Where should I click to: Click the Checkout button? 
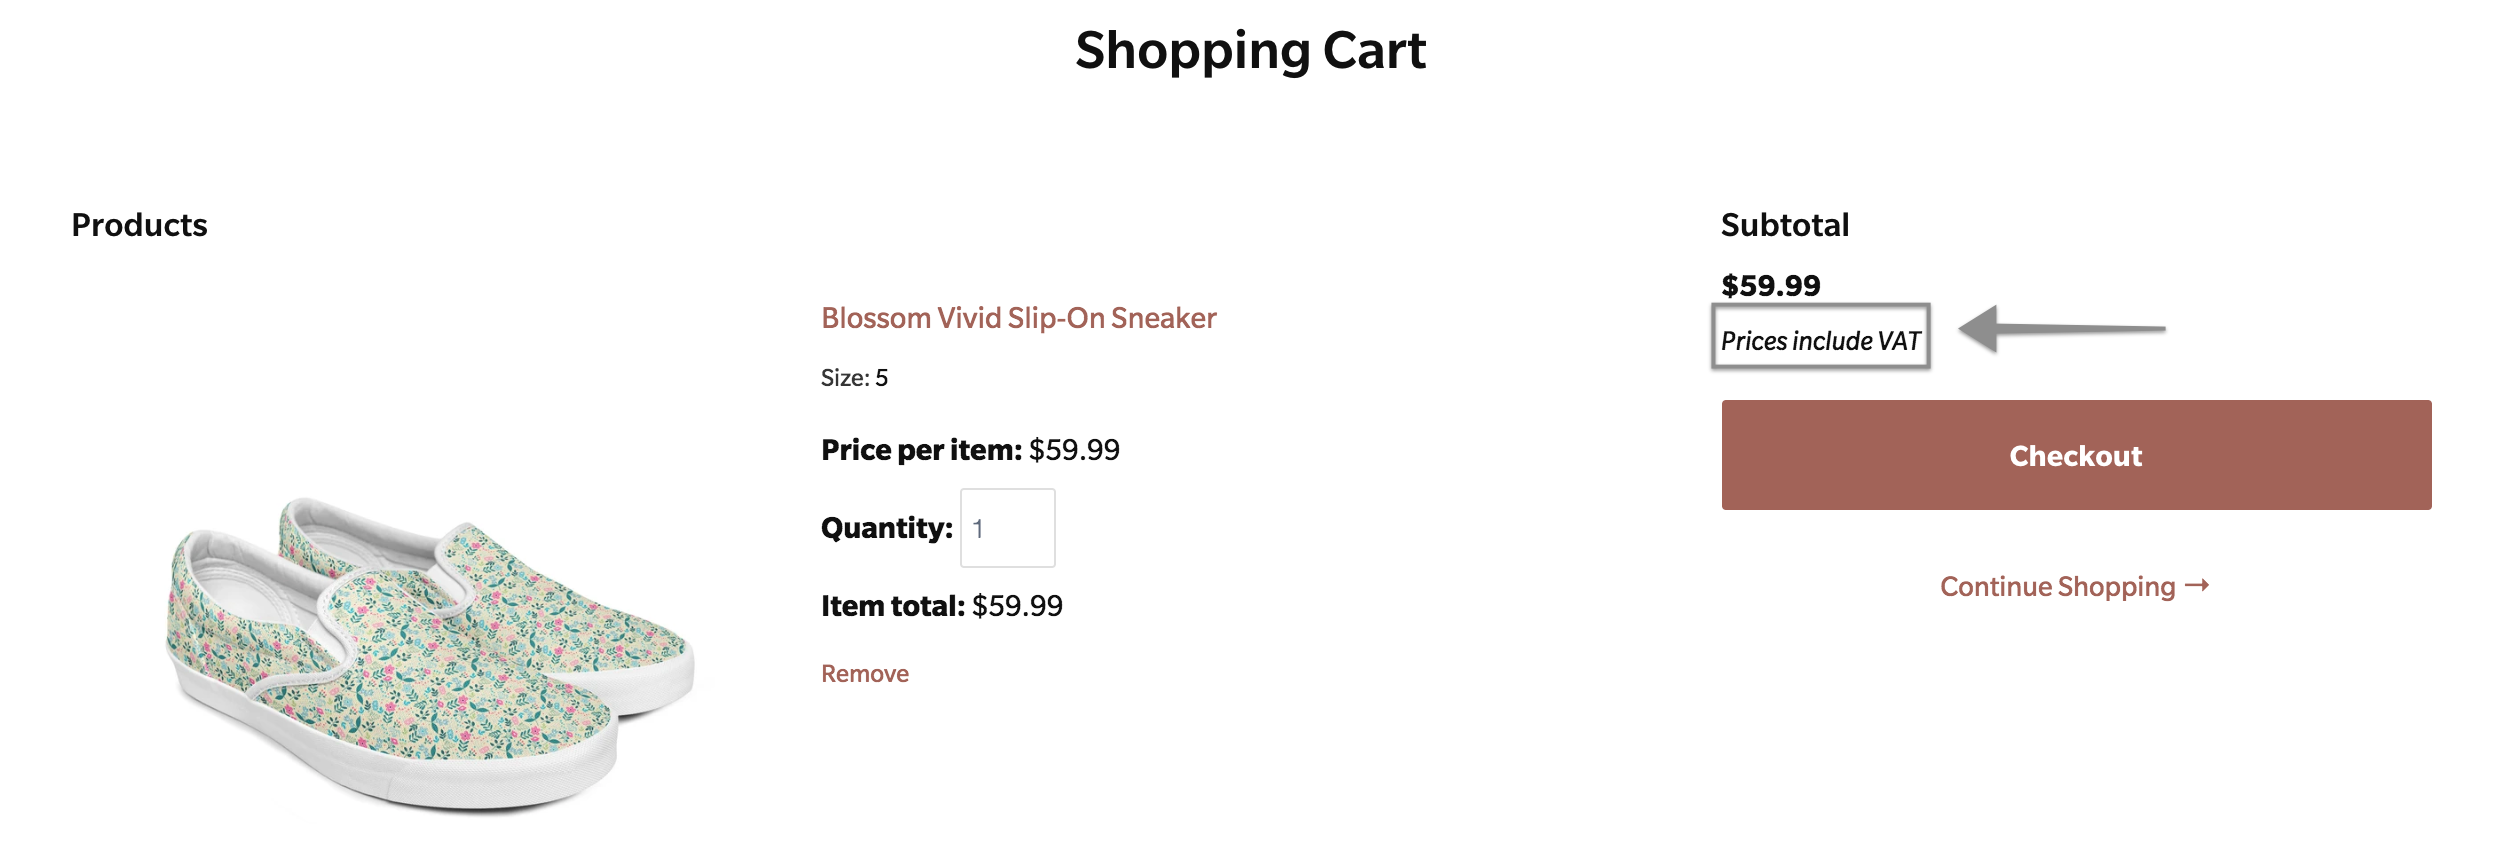pos(2075,455)
